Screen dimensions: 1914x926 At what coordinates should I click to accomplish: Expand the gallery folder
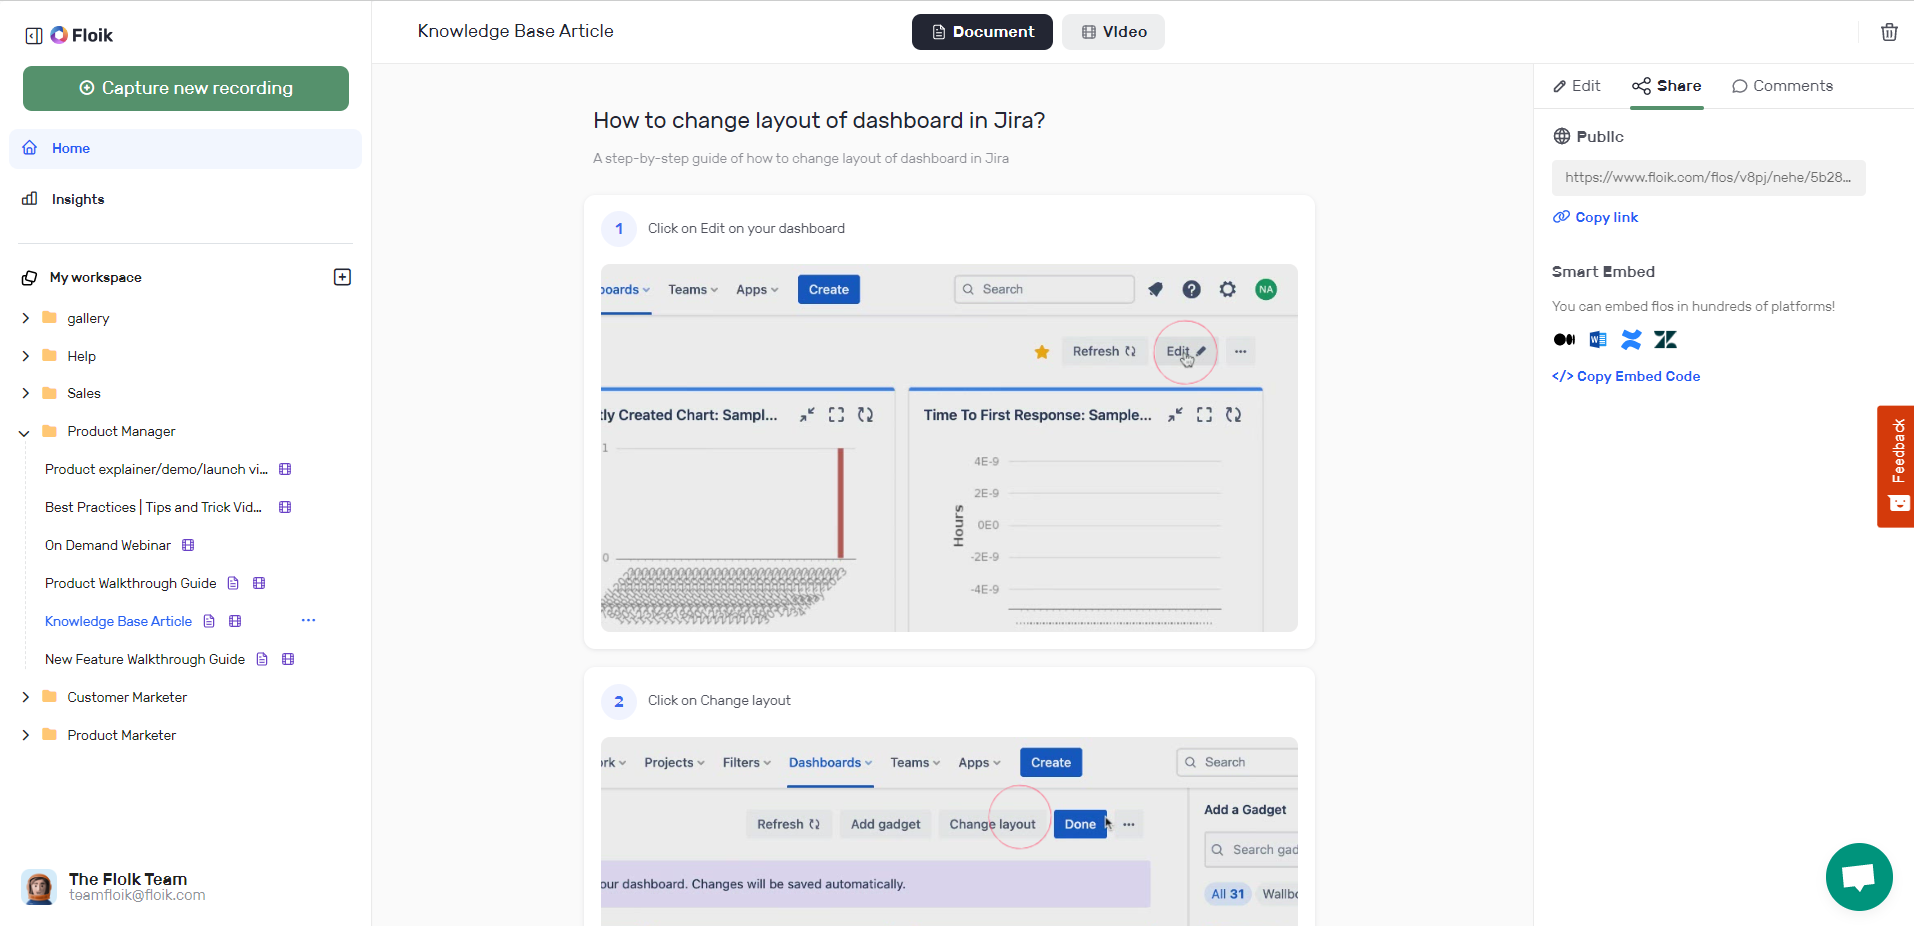25,318
